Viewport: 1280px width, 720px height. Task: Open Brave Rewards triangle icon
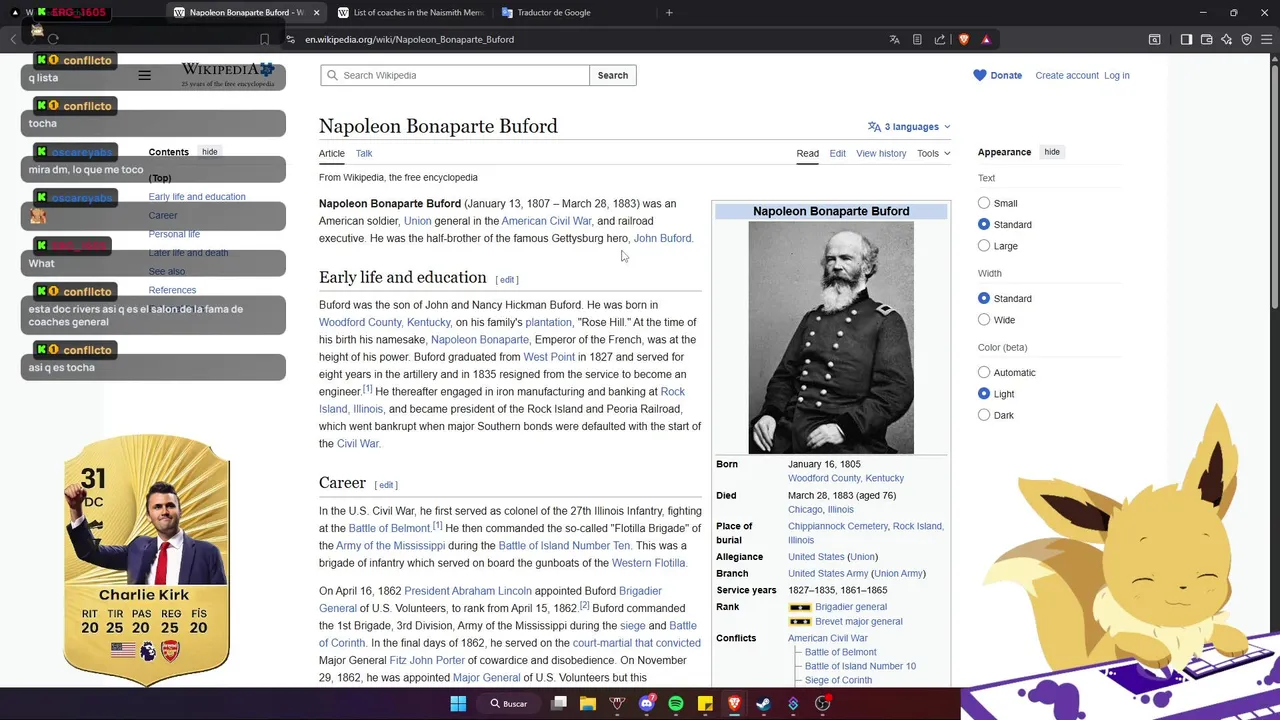pyautogui.click(x=986, y=39)
